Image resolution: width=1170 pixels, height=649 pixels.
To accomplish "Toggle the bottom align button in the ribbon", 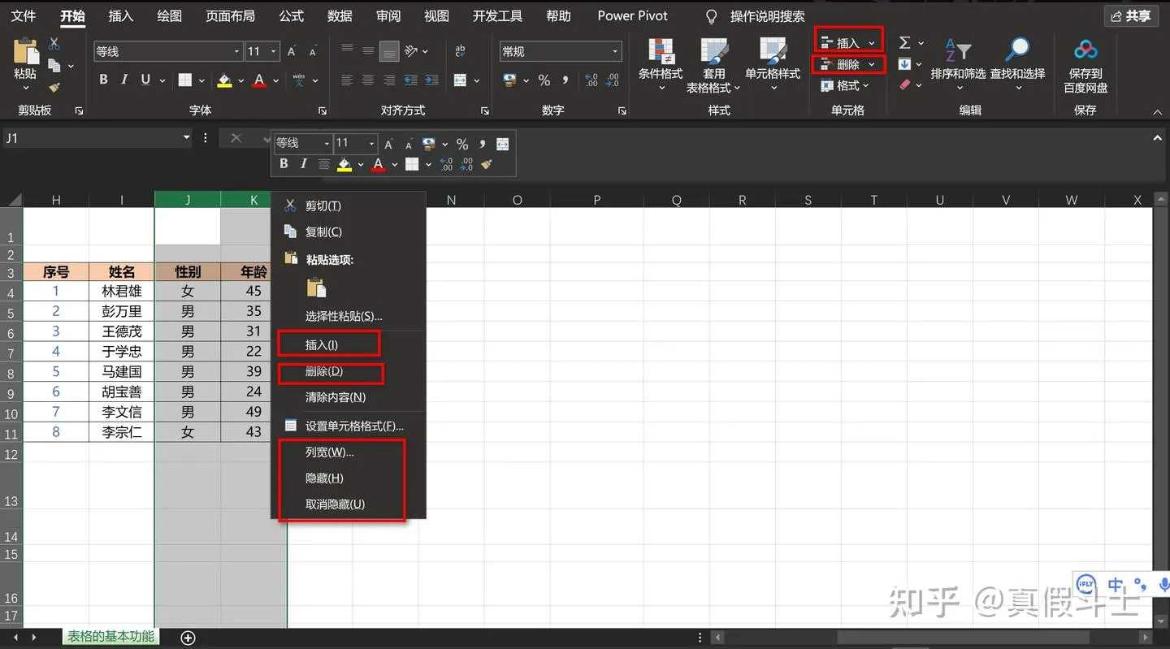I will click(x=389, y=51).
